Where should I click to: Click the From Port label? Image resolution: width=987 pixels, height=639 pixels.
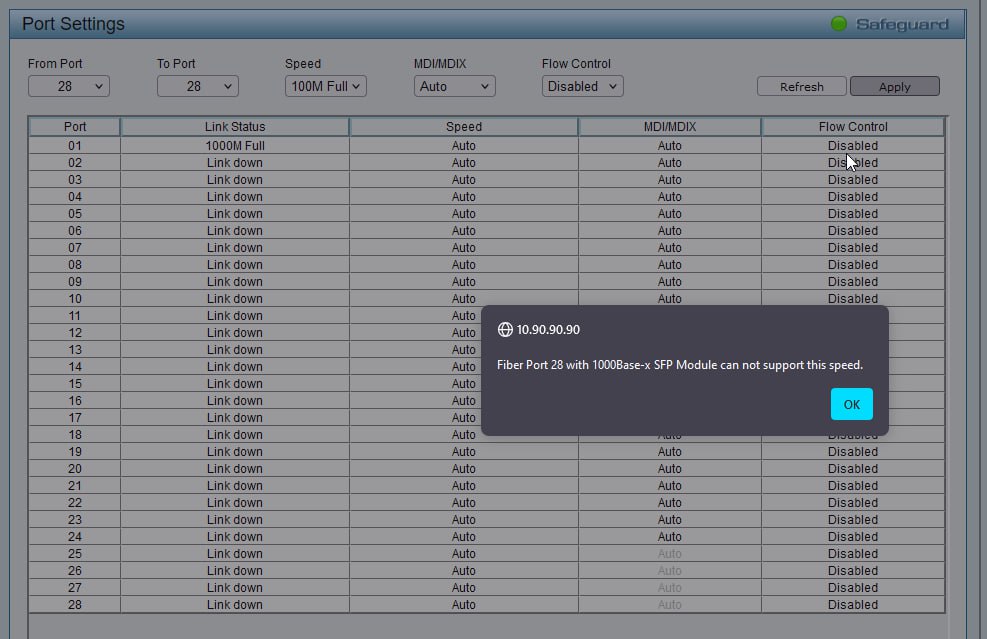(x=55, y=64)
